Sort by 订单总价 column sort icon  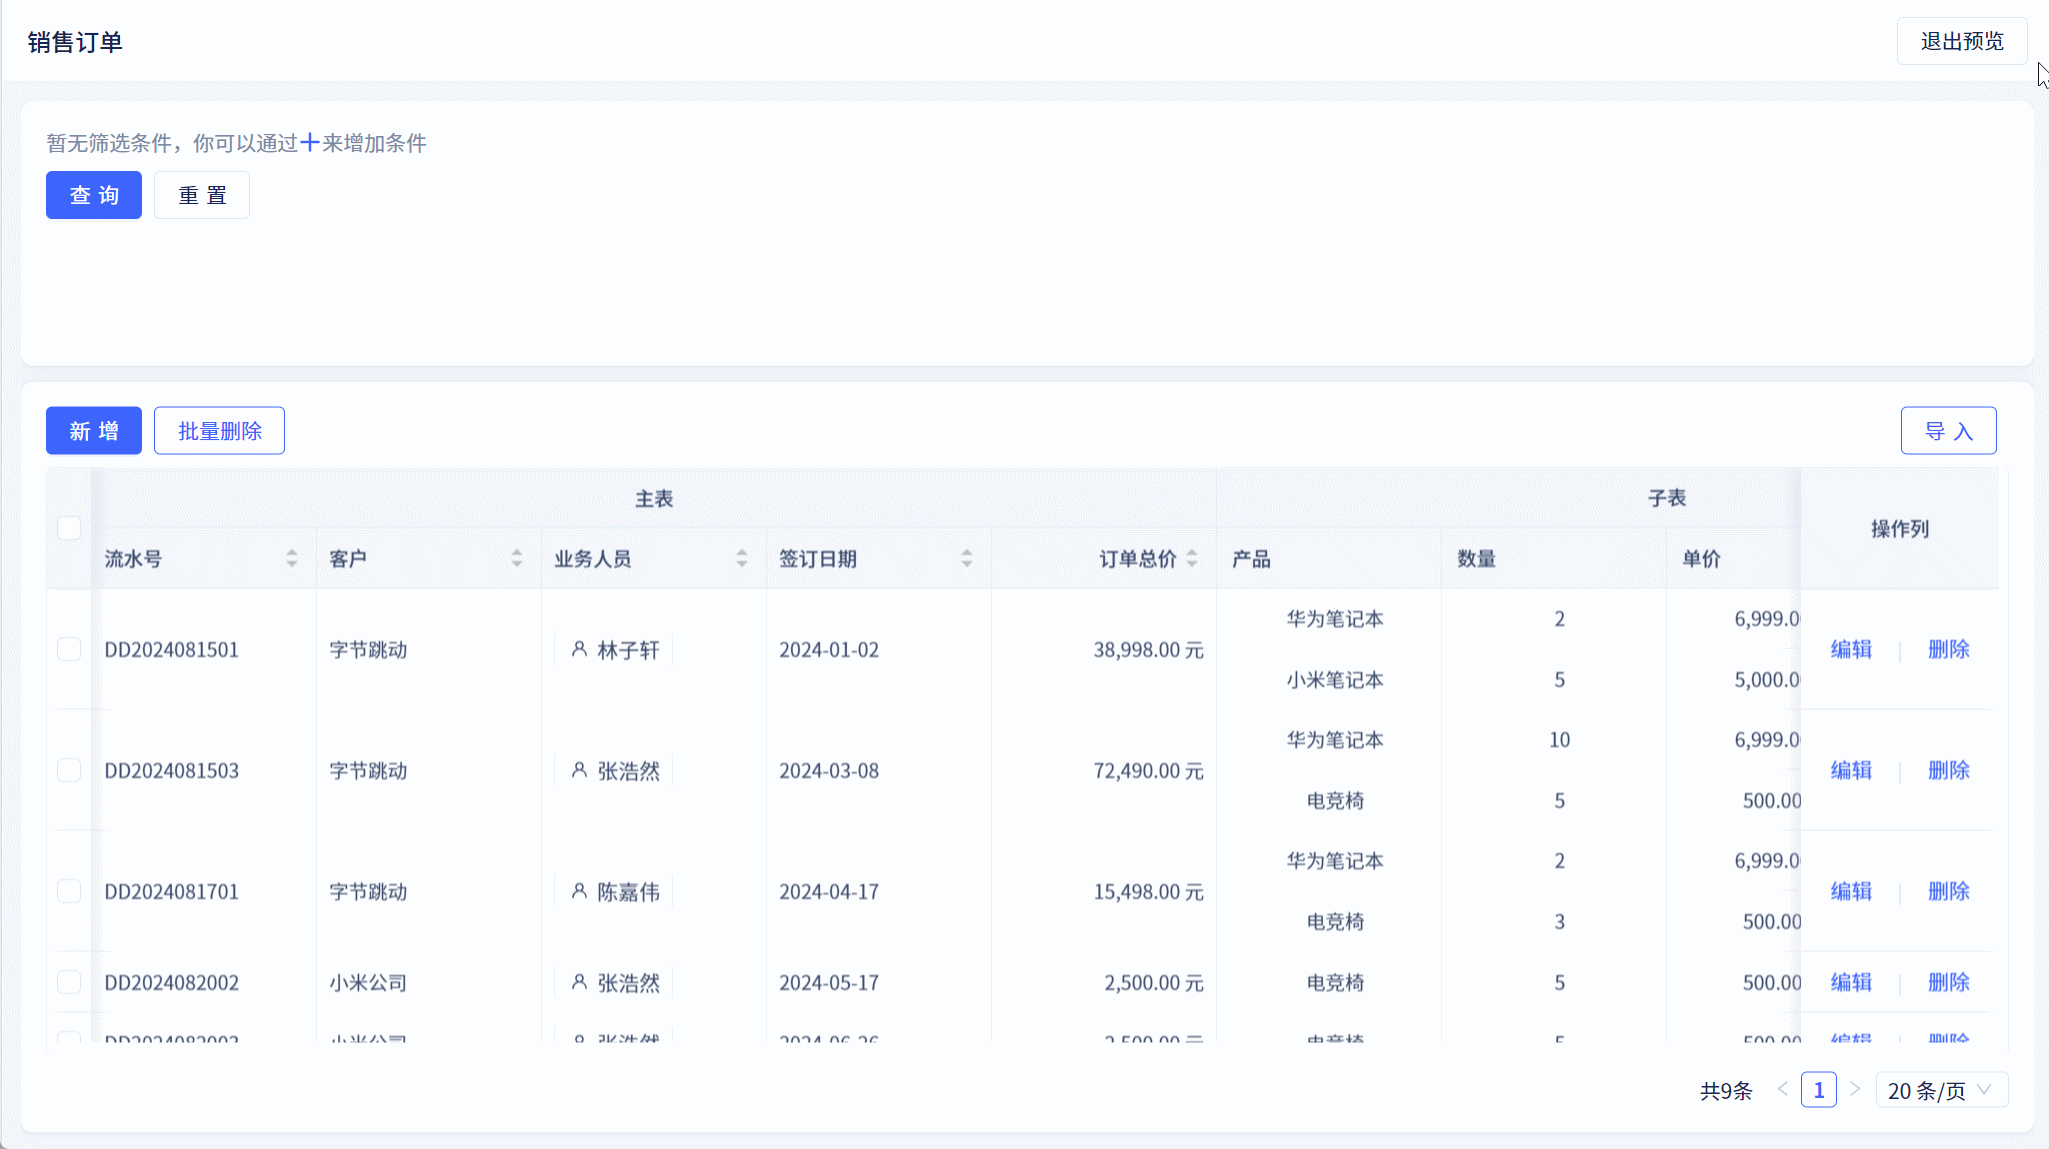tap(1192, 558)
